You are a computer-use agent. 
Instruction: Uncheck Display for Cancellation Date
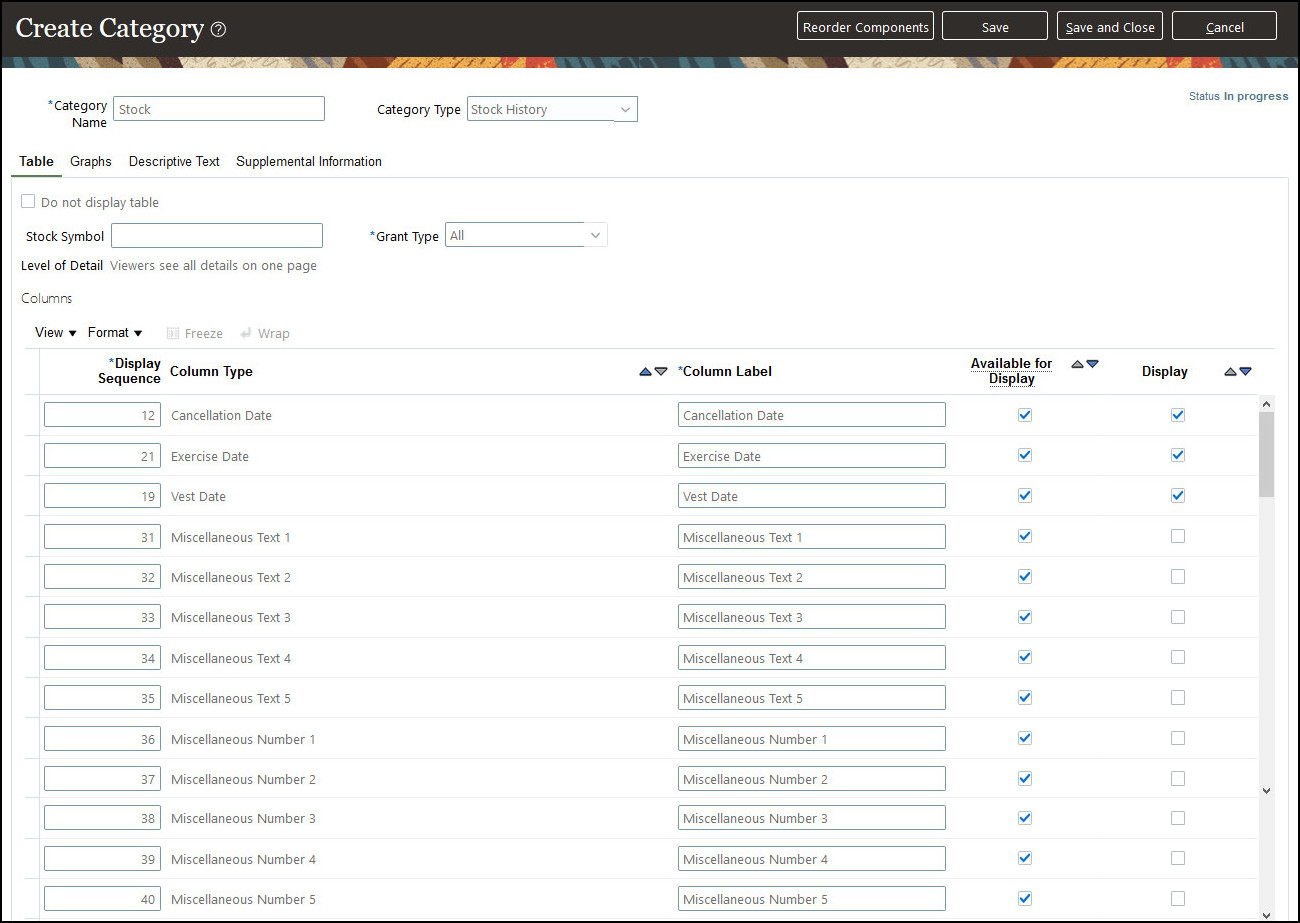coord(1178,415)
